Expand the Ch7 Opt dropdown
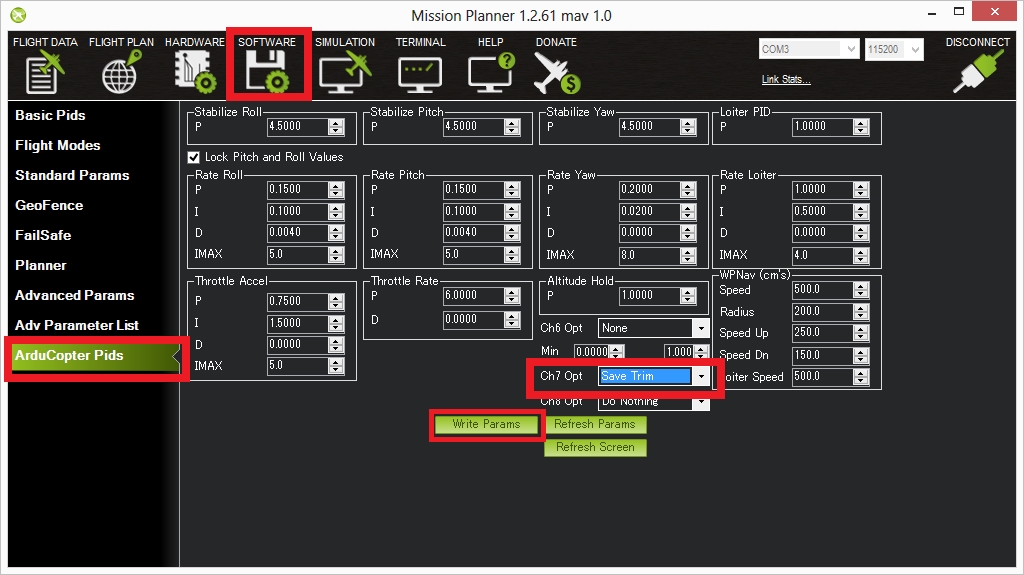Image resolution: width=1024 pixels, height=575 pixels. 701,377
